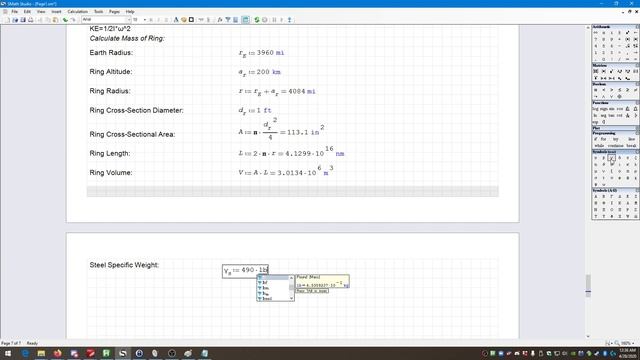Click the Print toolbar icon
The height and width of the screenshot is (360, 640).
31,20
